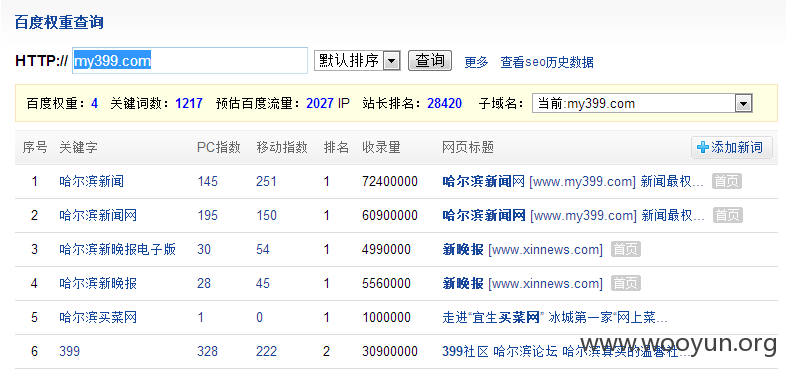
Task: Click mobile index 45 in row 4
Action: coord(263,284)
